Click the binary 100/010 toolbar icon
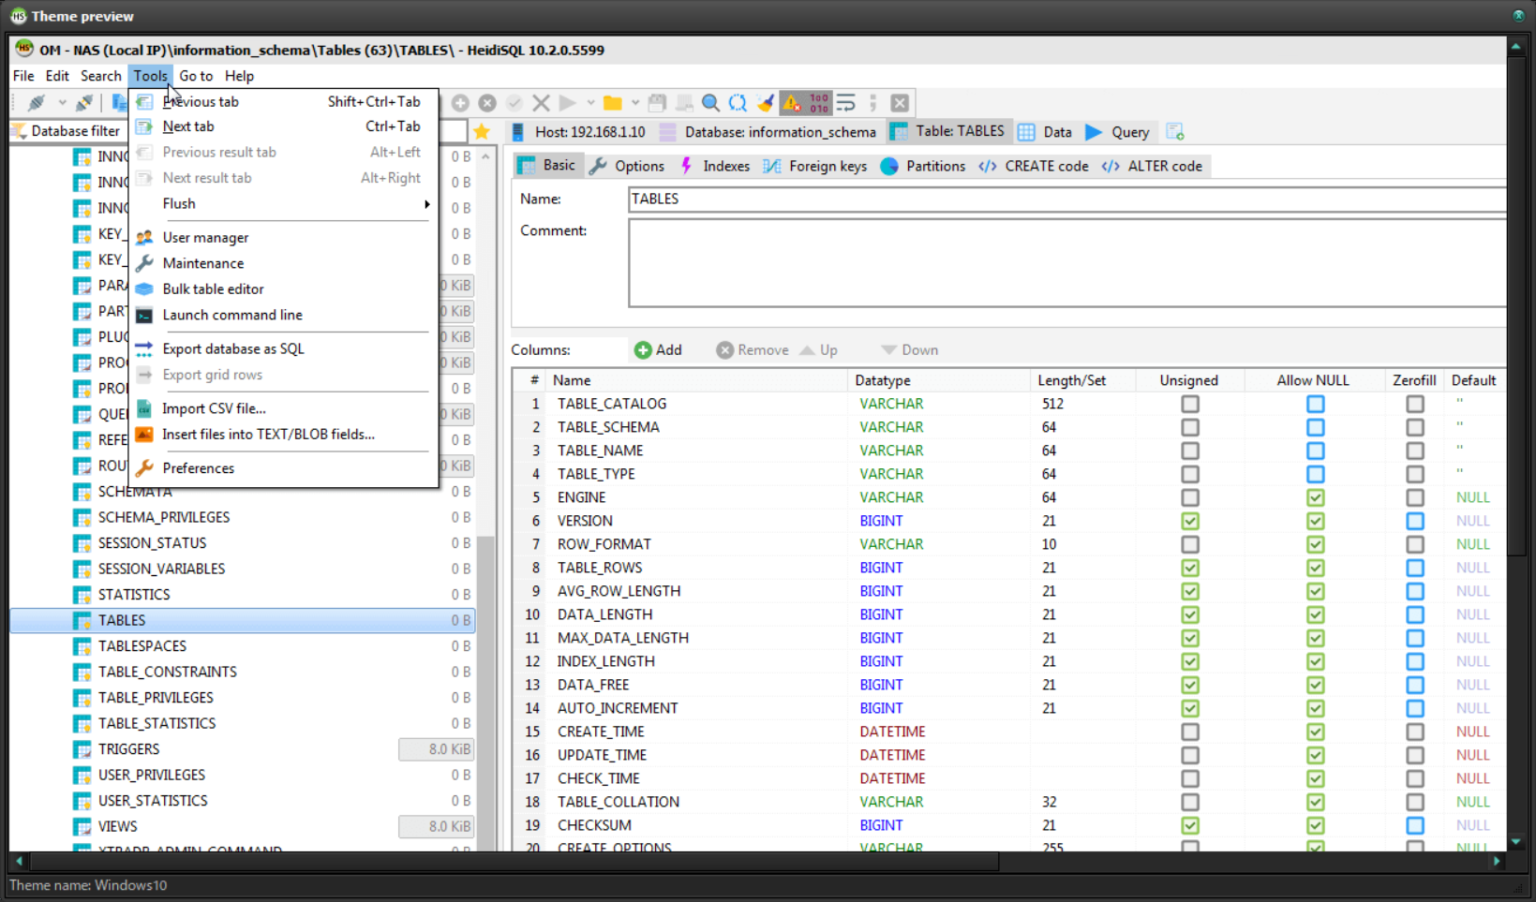The image size is (1536, 902). (x=819, y=103)
